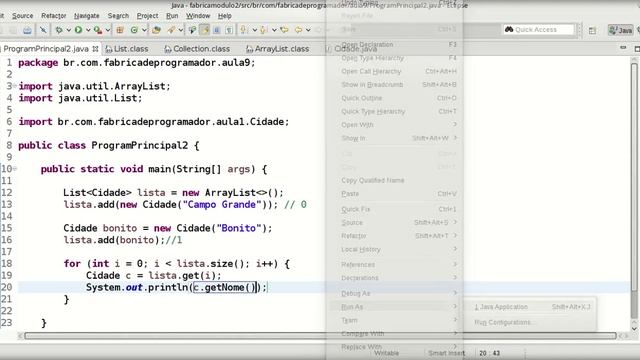The height and width of the screenshot is (360, 640).
Task: Click the New Java Package icon
Action: pyautogui.click(x=120, y=30)
